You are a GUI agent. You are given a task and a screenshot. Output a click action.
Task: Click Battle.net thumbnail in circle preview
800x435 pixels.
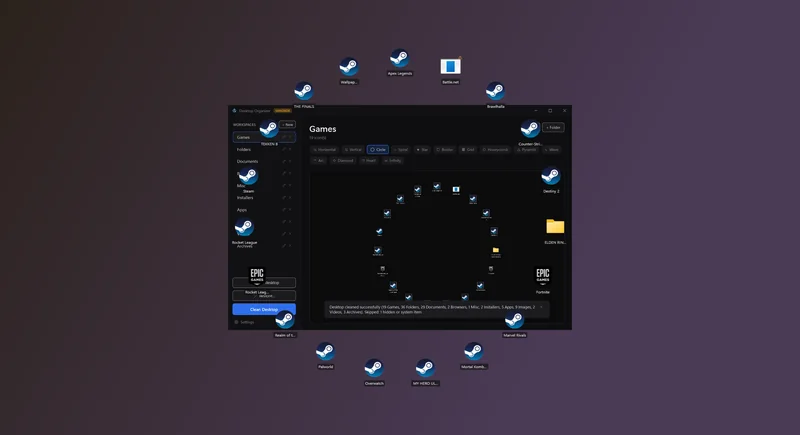(456, 190)
